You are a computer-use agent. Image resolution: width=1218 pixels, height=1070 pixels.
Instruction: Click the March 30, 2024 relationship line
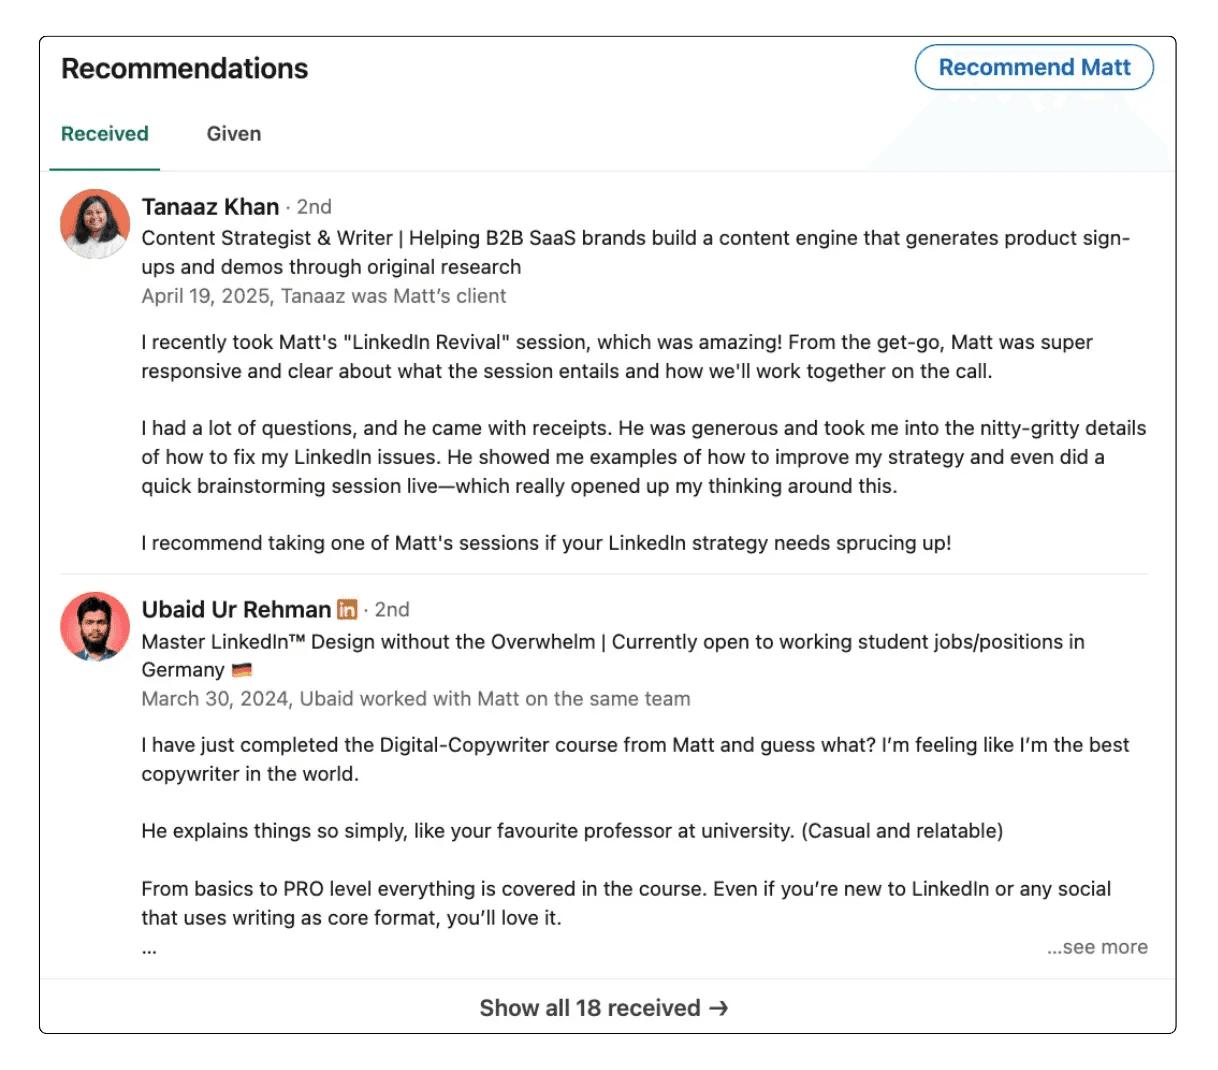pyautogui.click(x=416, y=699)
